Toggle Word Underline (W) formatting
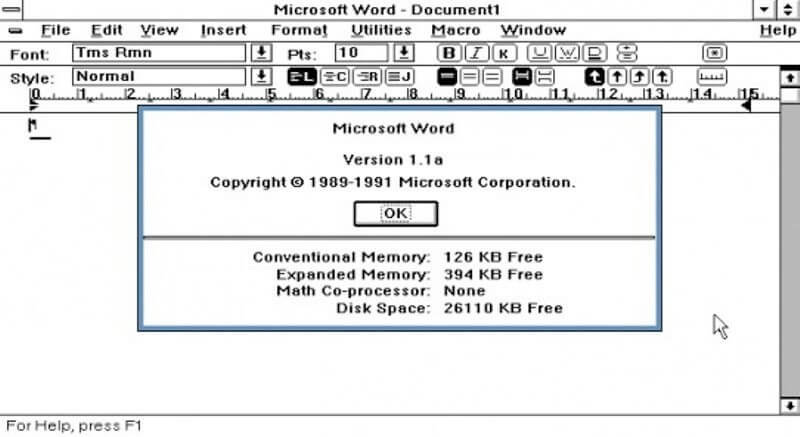This screenshot has height=437, width=800. click(567, 53)
